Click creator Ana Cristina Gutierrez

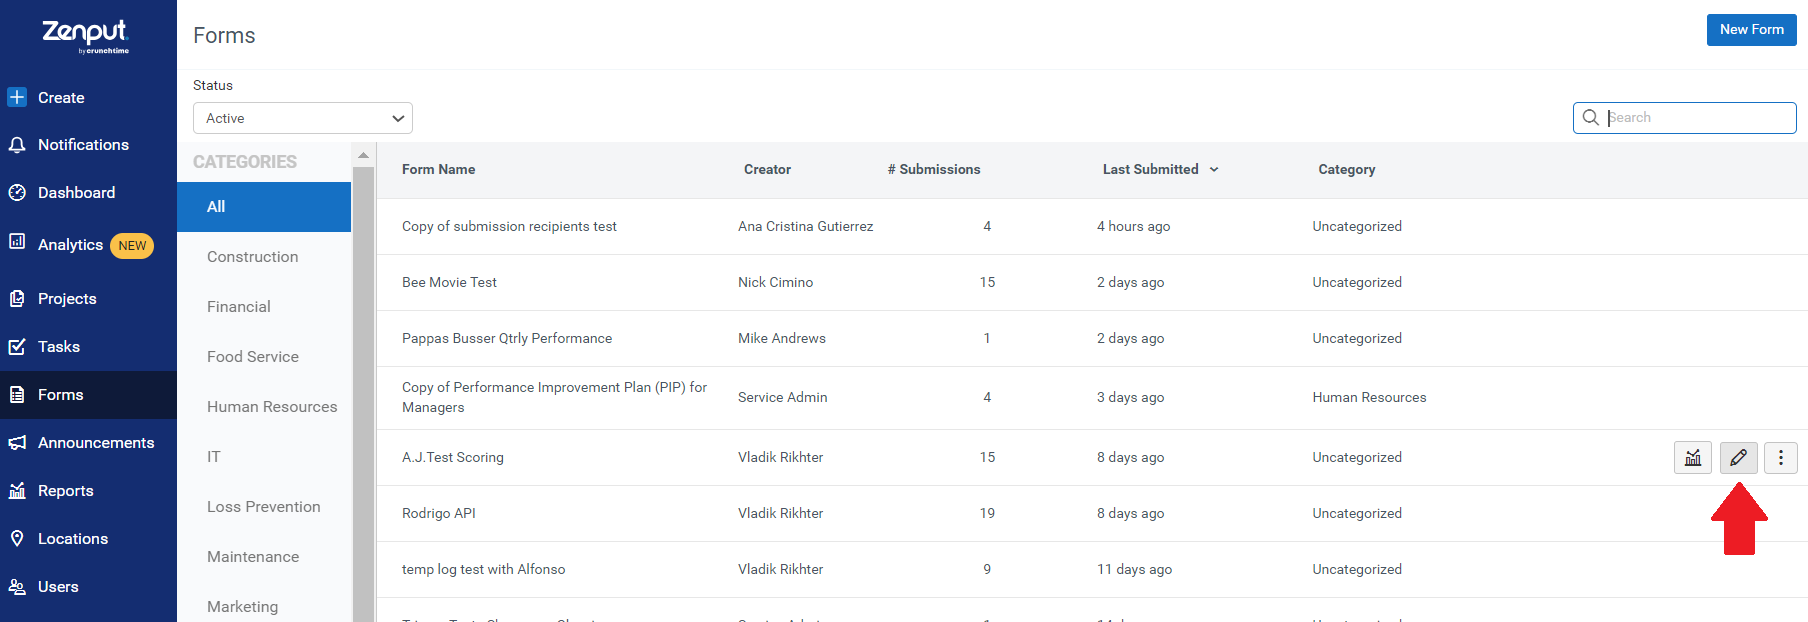805,227
